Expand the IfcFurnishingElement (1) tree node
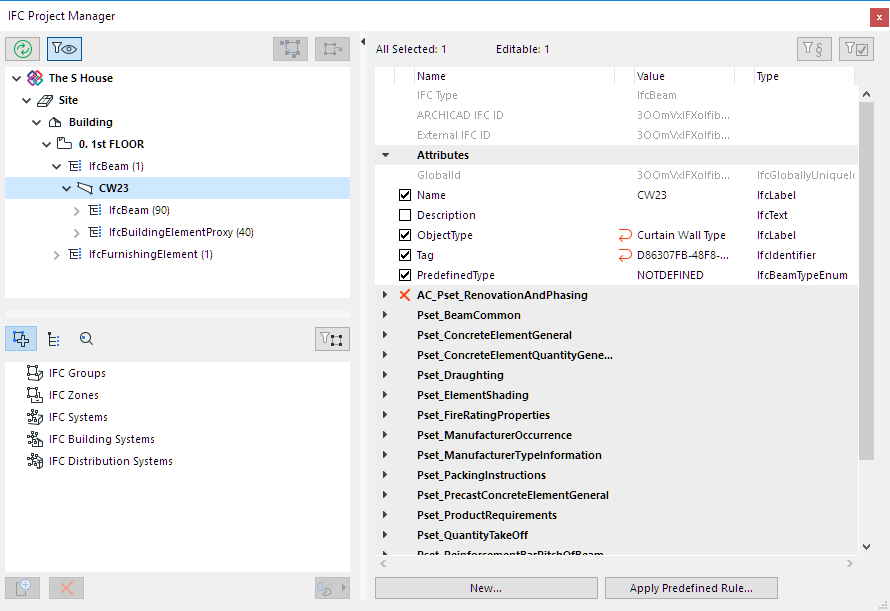 tap(58, 254)
